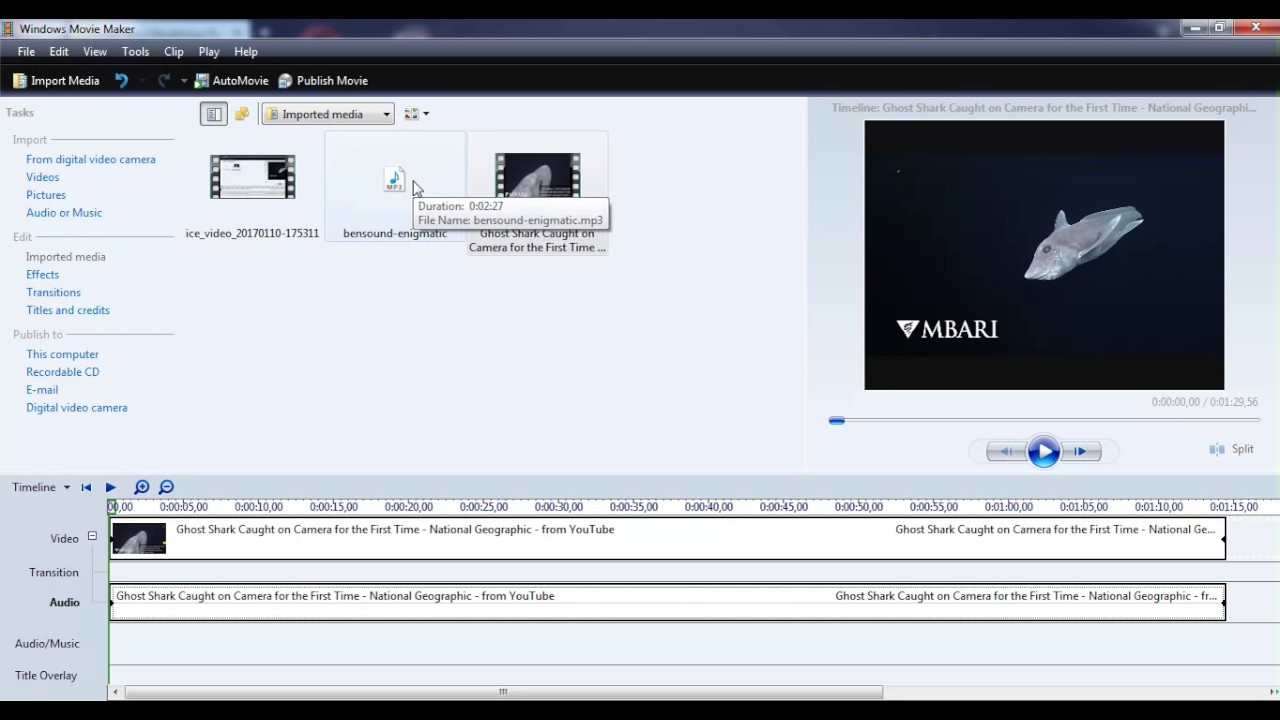Publish to Digital video camera link

tap(77, 408)
